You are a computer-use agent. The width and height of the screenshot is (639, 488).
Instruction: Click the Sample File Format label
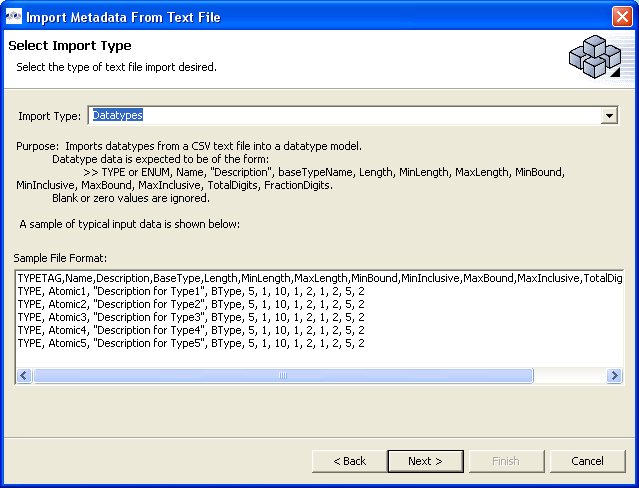[x=60, y=258]
